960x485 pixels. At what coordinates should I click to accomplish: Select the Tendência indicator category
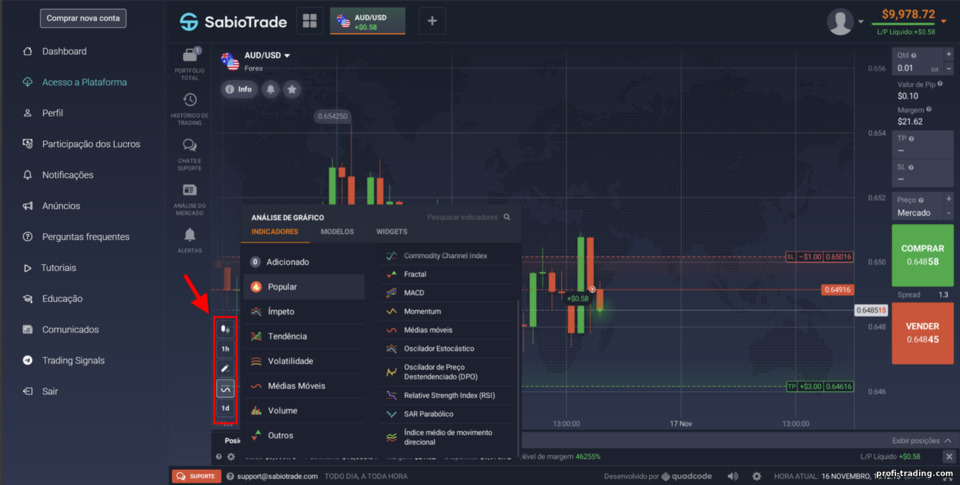[304, 336]
